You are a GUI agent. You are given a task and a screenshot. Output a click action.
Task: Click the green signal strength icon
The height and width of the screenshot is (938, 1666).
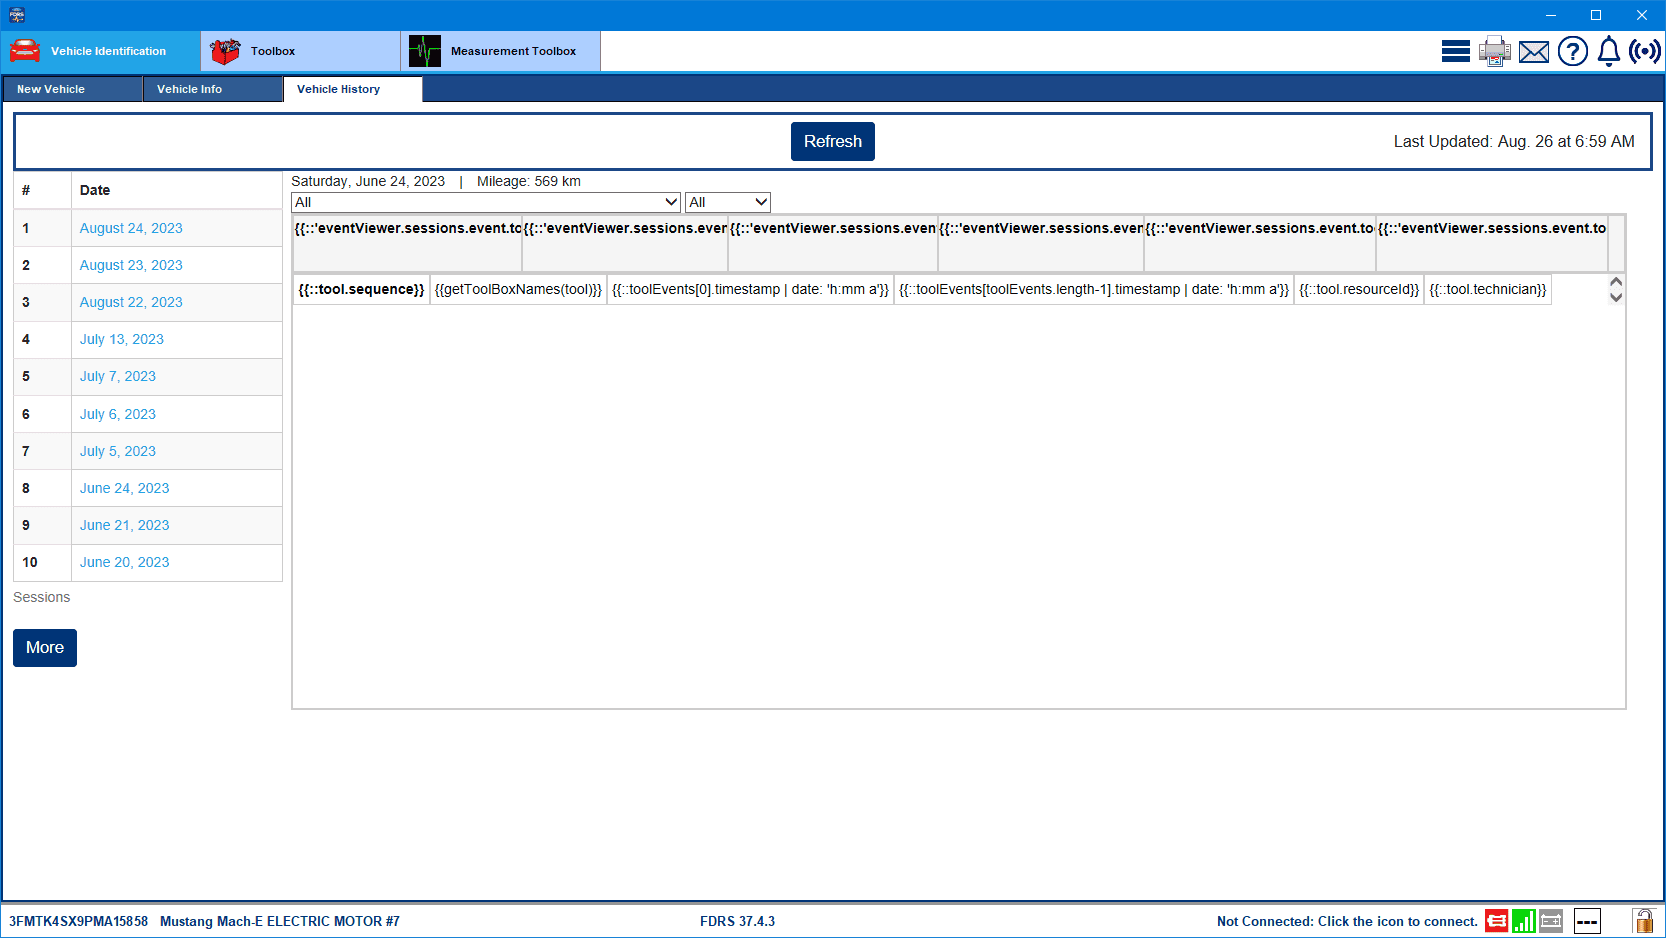[x=1523, y=921]
